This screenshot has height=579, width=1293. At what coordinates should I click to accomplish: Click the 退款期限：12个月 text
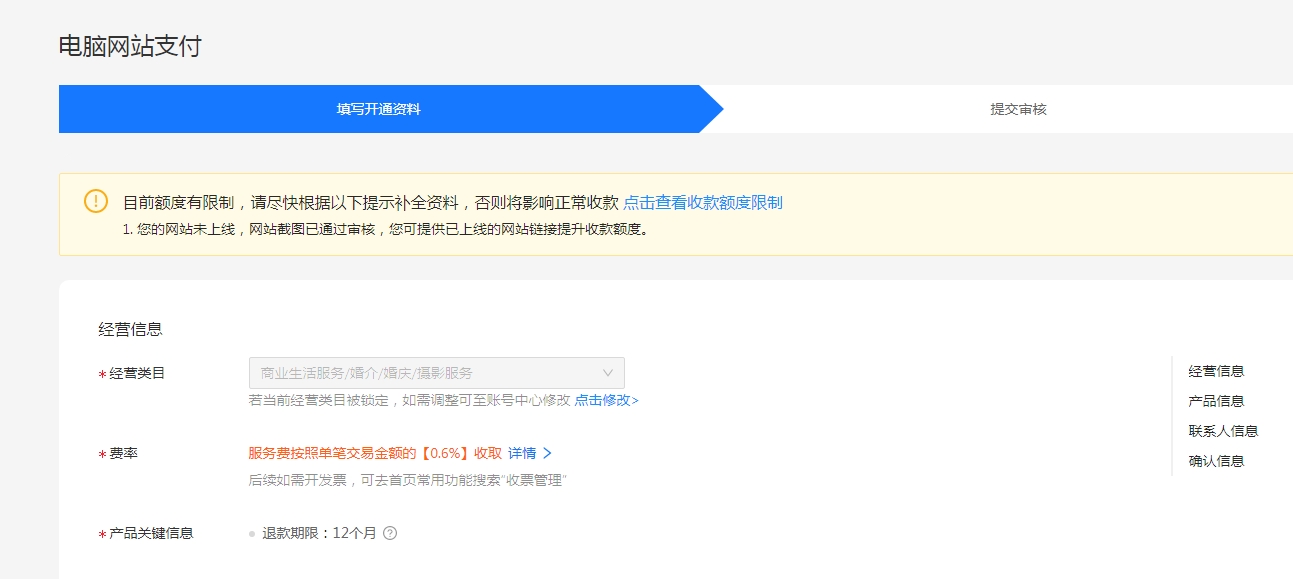pyautogui.click(x=319, y=533)
